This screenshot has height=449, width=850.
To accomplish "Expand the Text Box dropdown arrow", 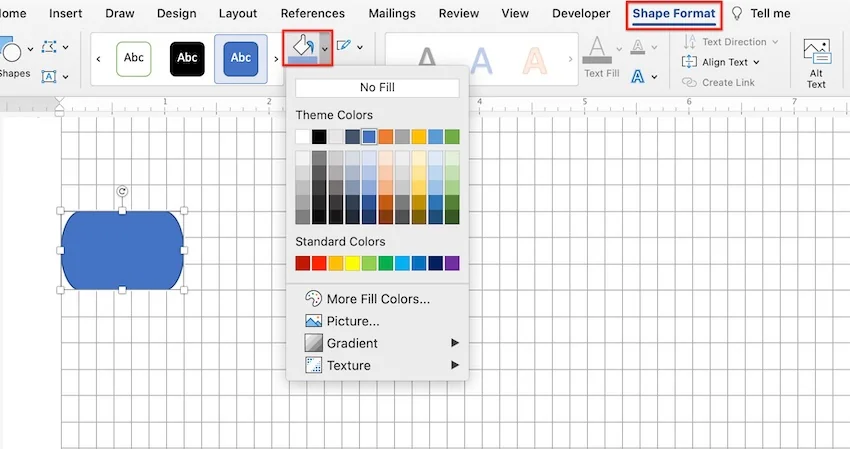I will coord(66,77).
